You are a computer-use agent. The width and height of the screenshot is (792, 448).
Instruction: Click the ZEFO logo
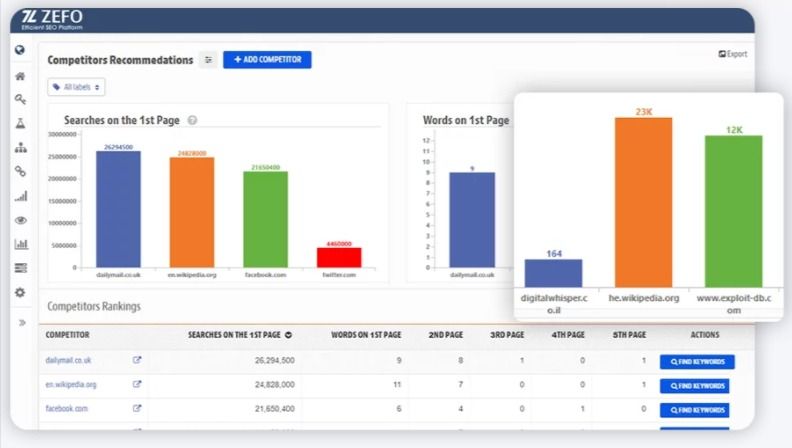[52, 20]
